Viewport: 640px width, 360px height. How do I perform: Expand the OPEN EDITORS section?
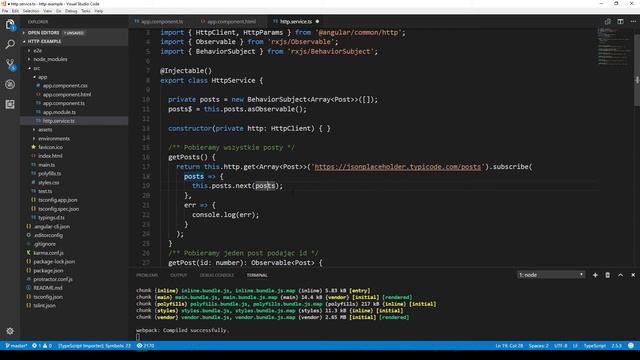point(43,33)
